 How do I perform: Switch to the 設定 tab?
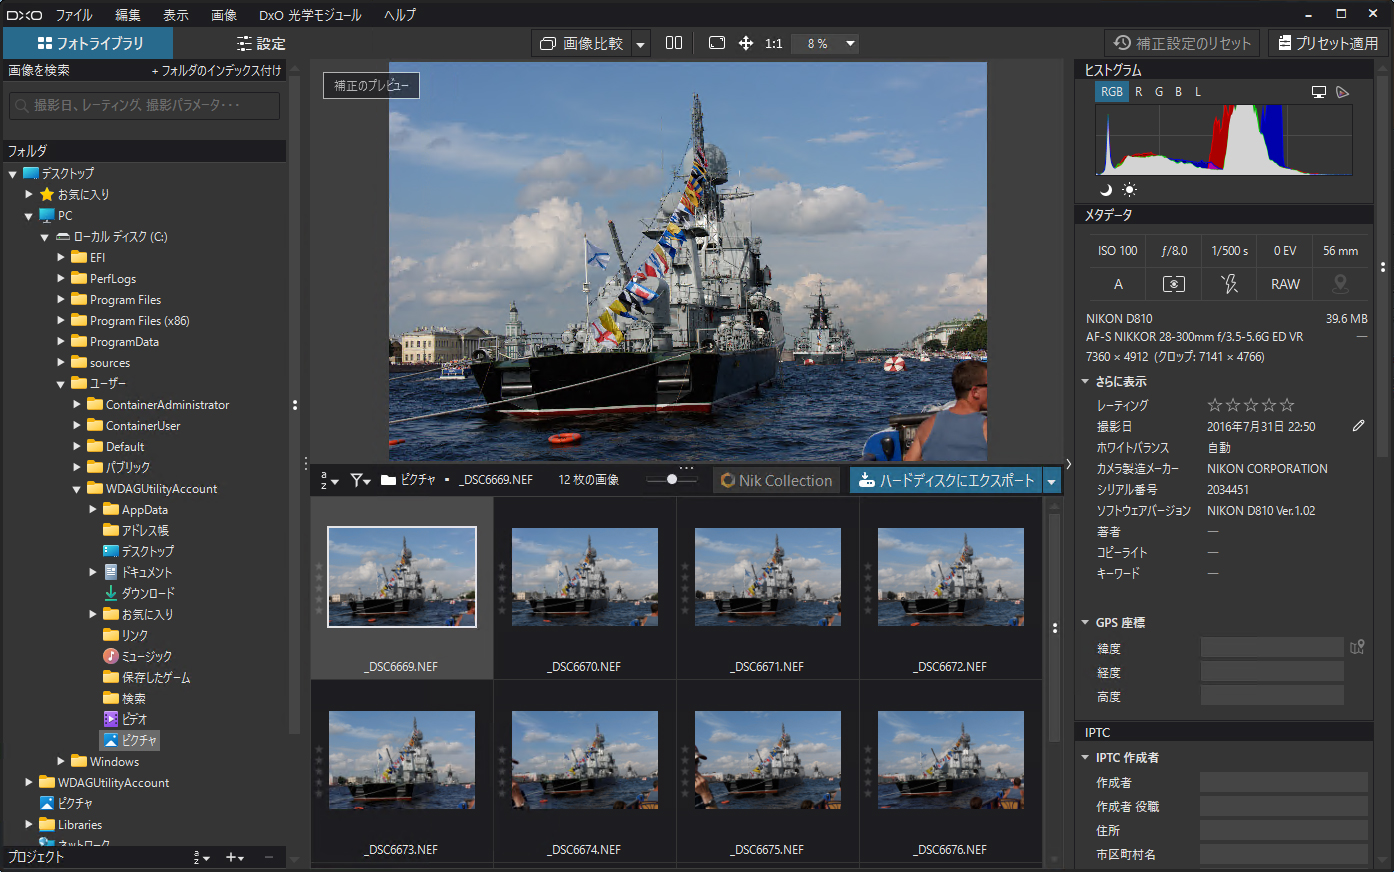point(261,43)
